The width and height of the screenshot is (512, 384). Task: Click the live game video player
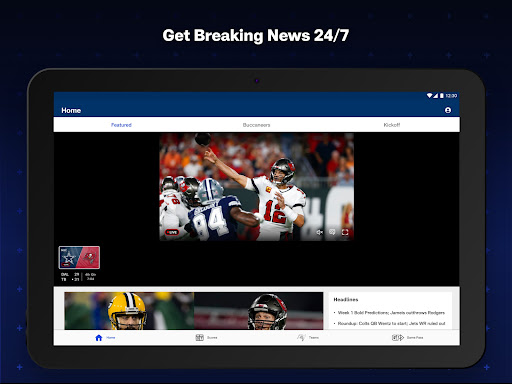pyautogui.click(x=256, y=187)
